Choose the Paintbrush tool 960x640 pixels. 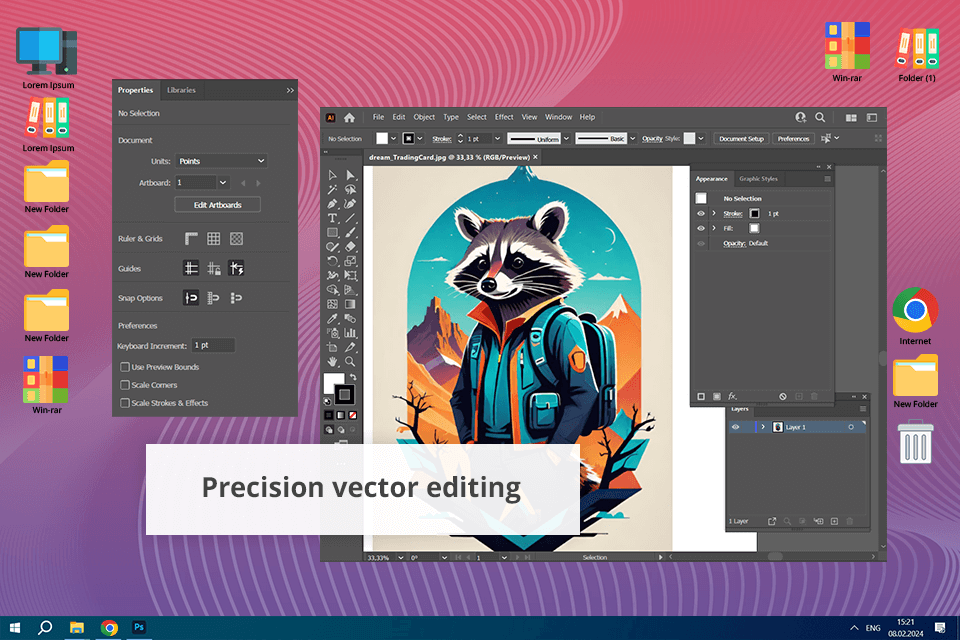350,233
